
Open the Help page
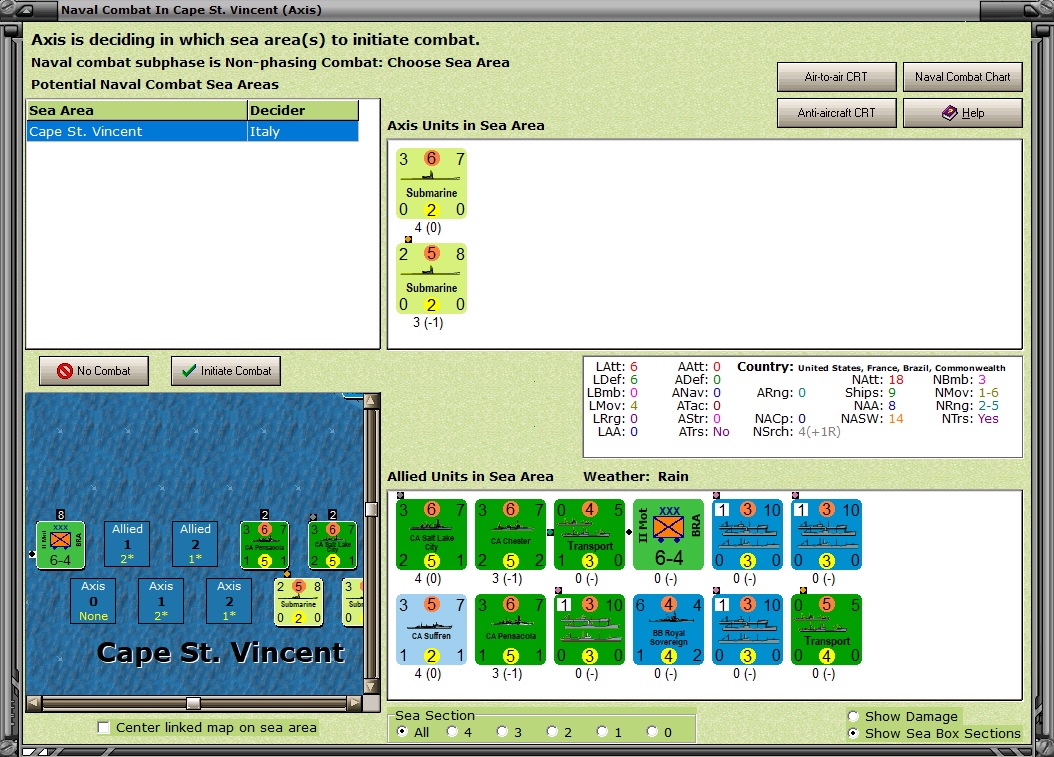[x=963, y=113]
